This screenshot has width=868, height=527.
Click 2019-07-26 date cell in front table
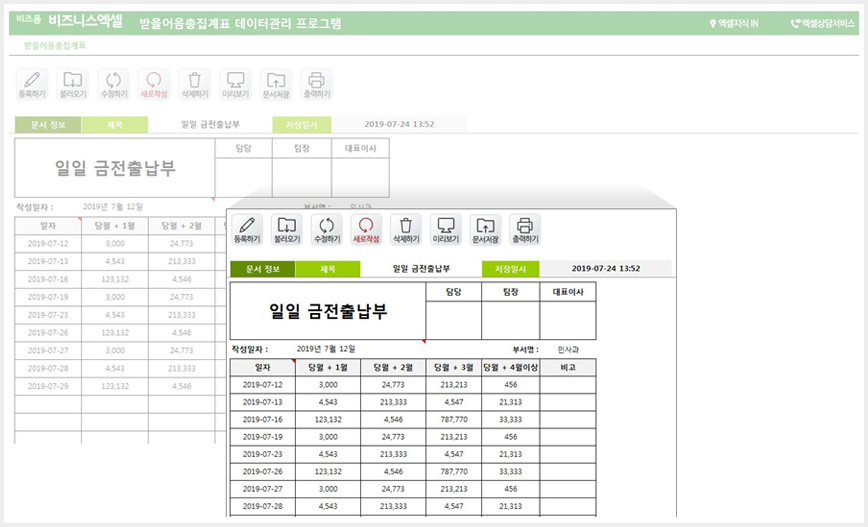262,472
